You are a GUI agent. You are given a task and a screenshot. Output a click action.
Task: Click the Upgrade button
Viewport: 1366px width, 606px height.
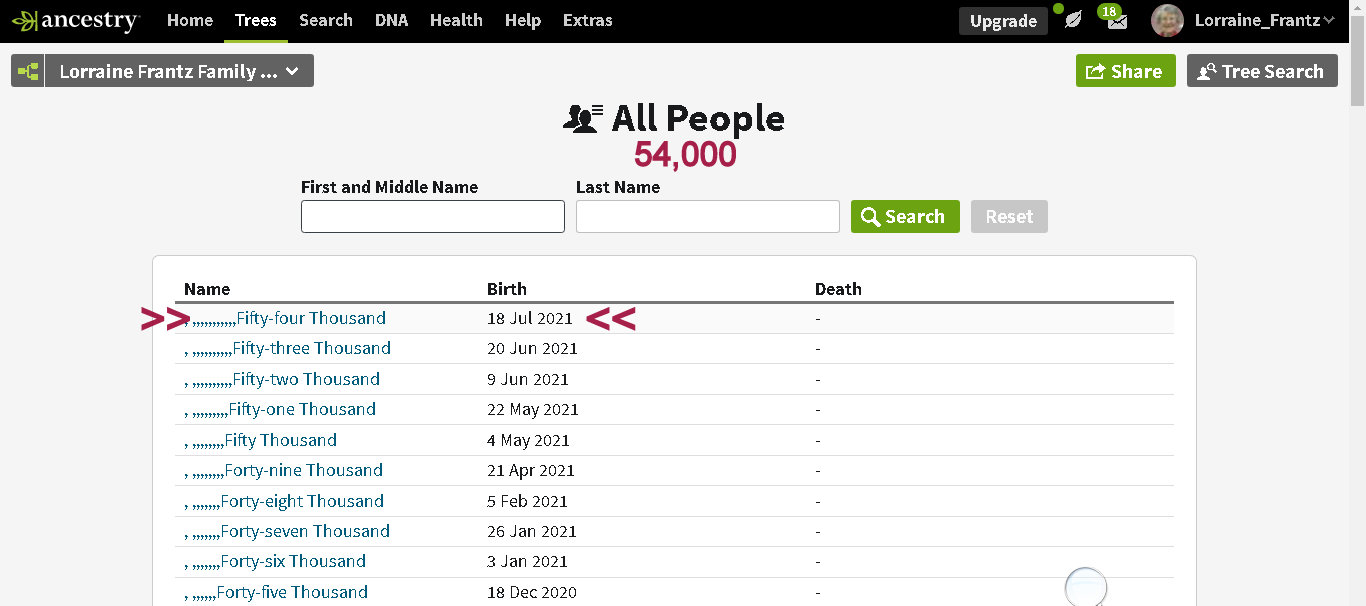coord(1003,21)
